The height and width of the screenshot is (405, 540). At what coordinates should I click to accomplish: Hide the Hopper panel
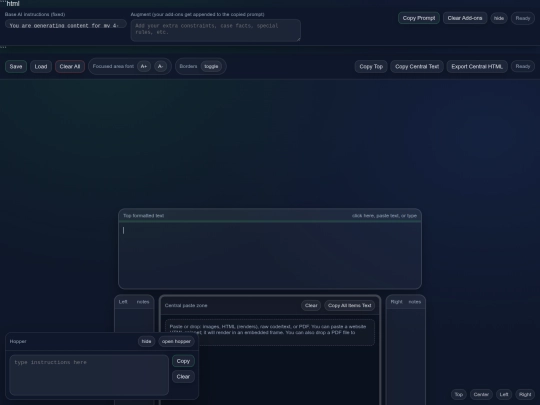[x=146, y=341]
